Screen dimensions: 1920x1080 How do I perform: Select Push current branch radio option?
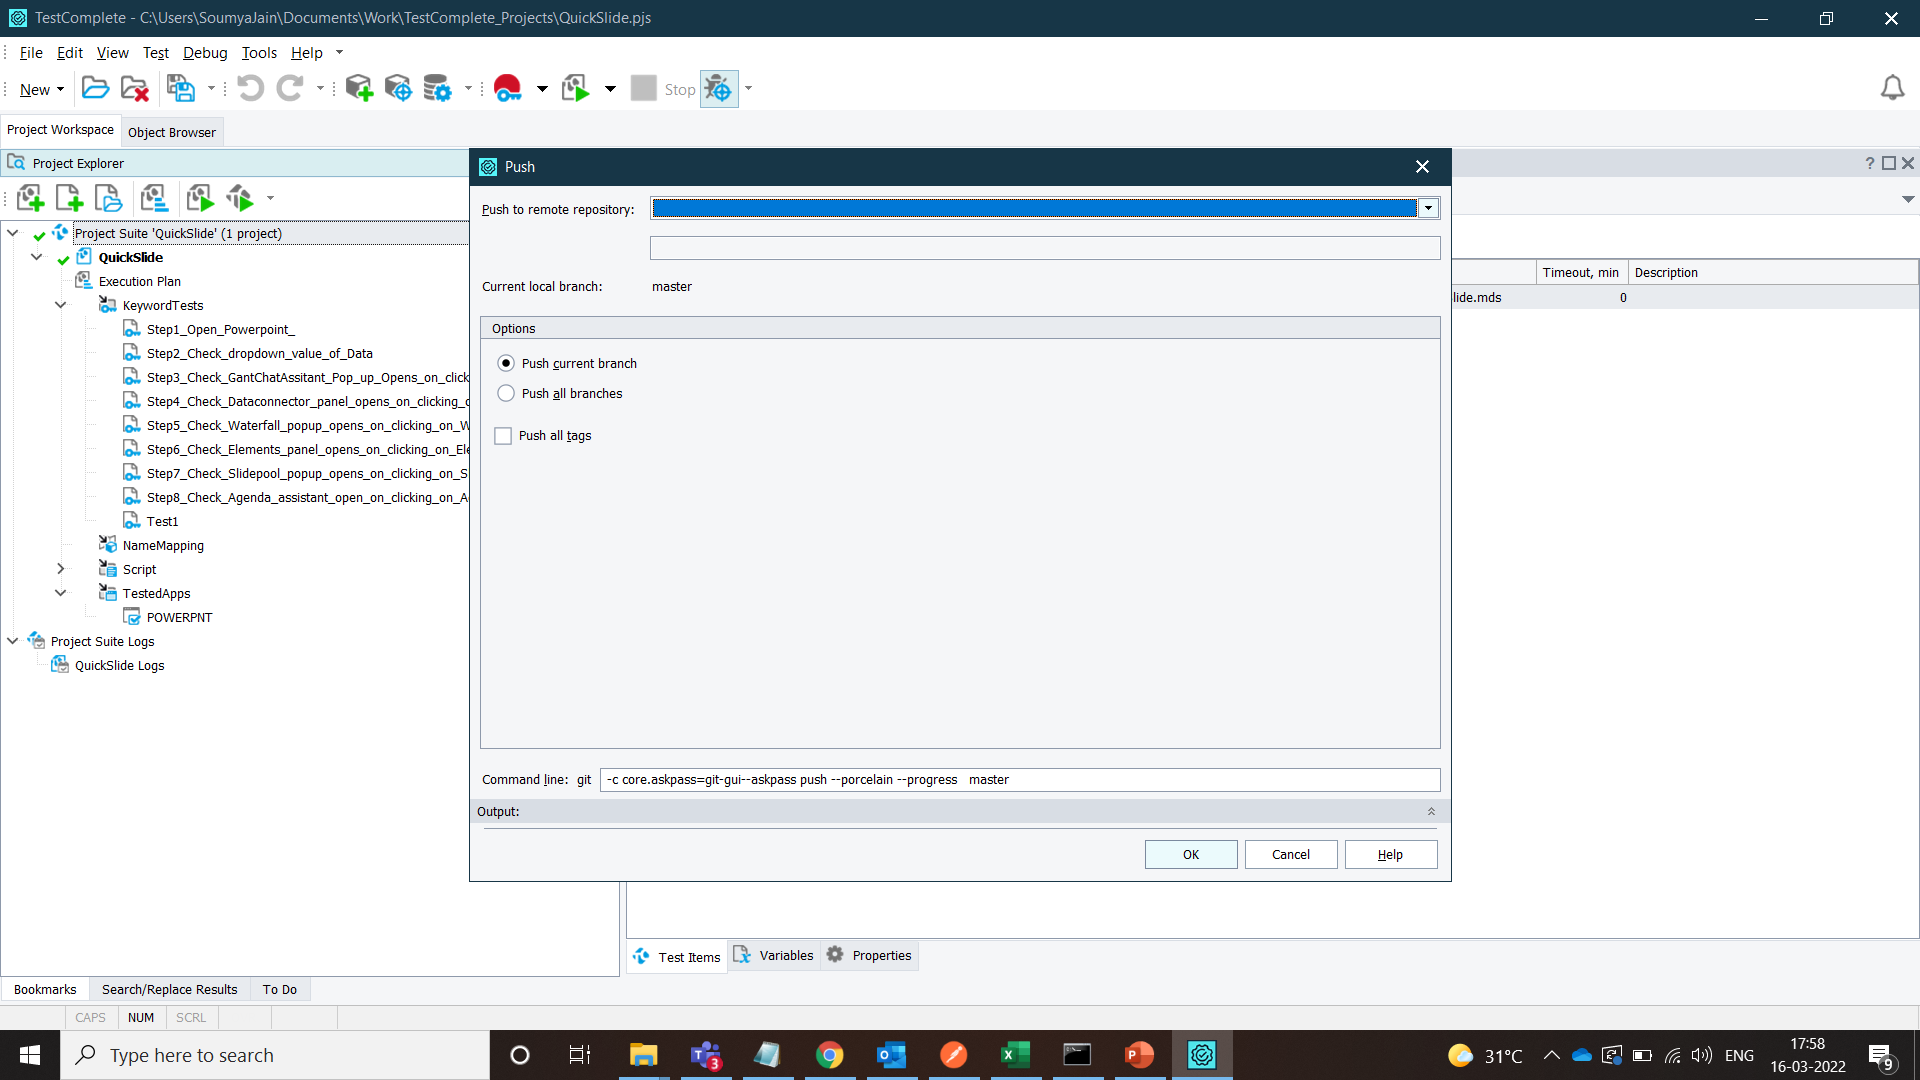506,363
